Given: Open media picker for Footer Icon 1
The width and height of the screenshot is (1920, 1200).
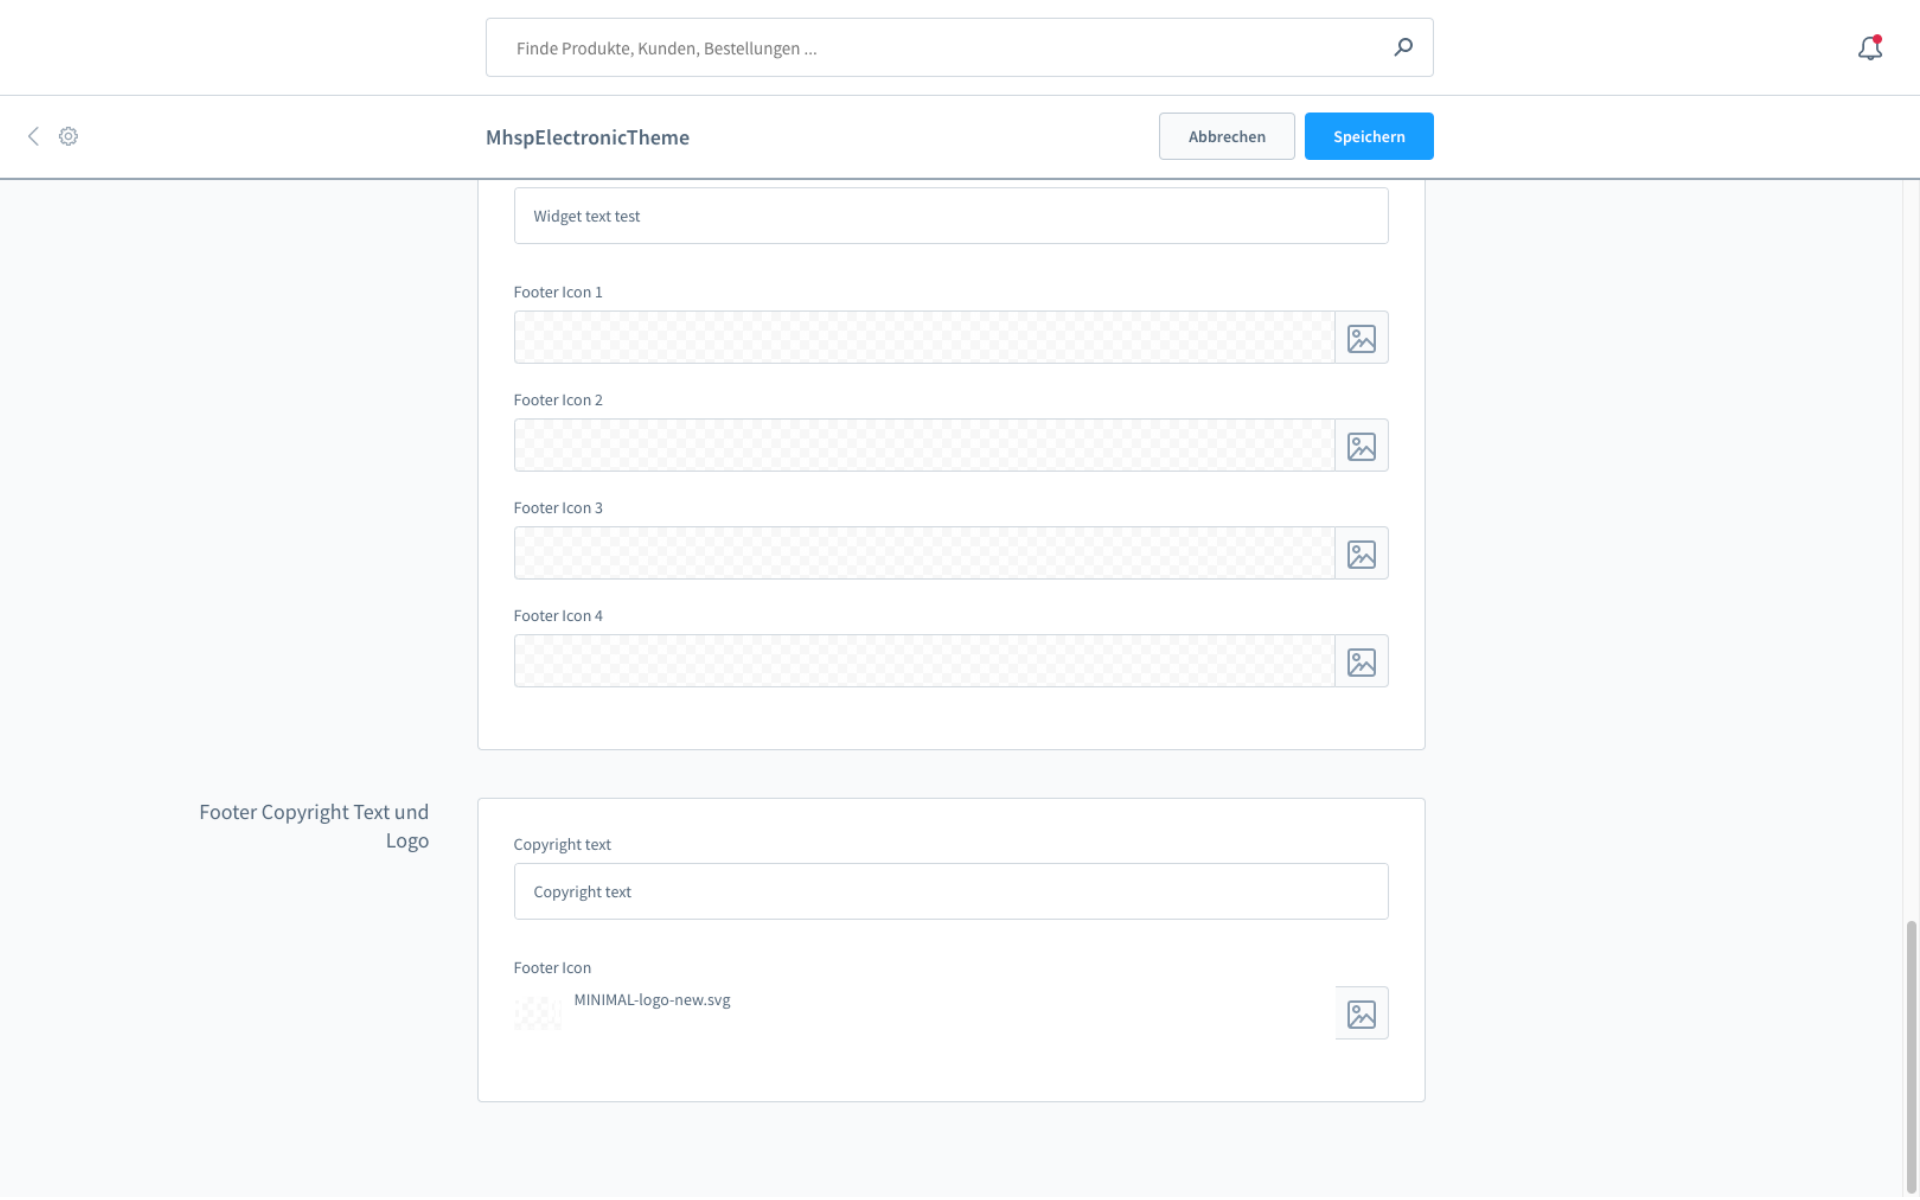Looking at the screenshot, I should coord(1361,338).
